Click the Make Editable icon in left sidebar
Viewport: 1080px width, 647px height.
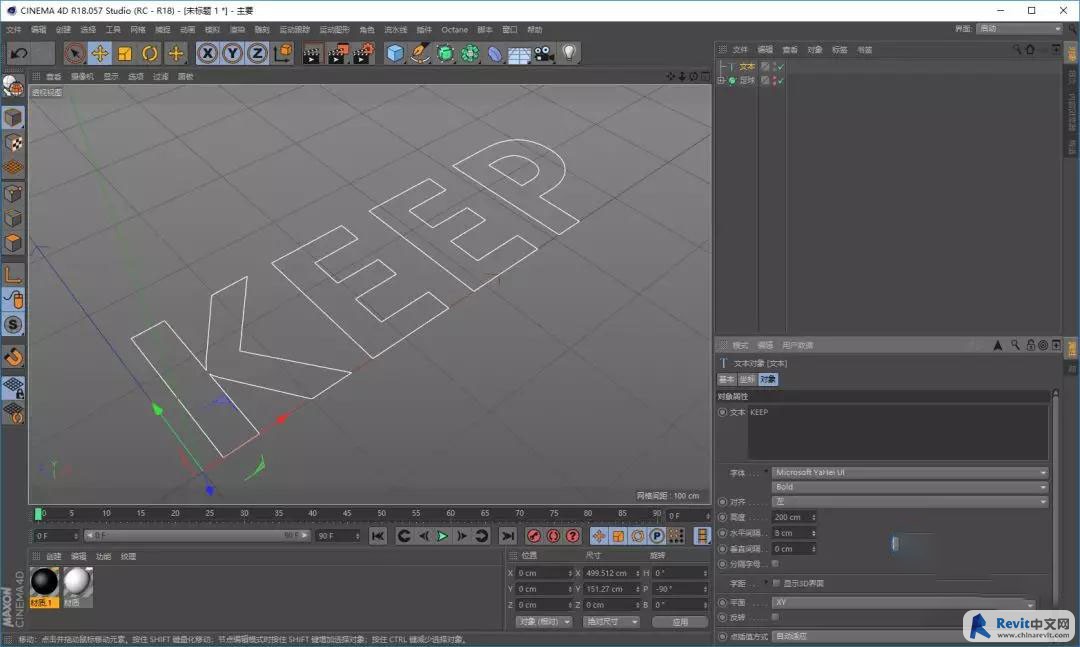click(x=13, y=85)
